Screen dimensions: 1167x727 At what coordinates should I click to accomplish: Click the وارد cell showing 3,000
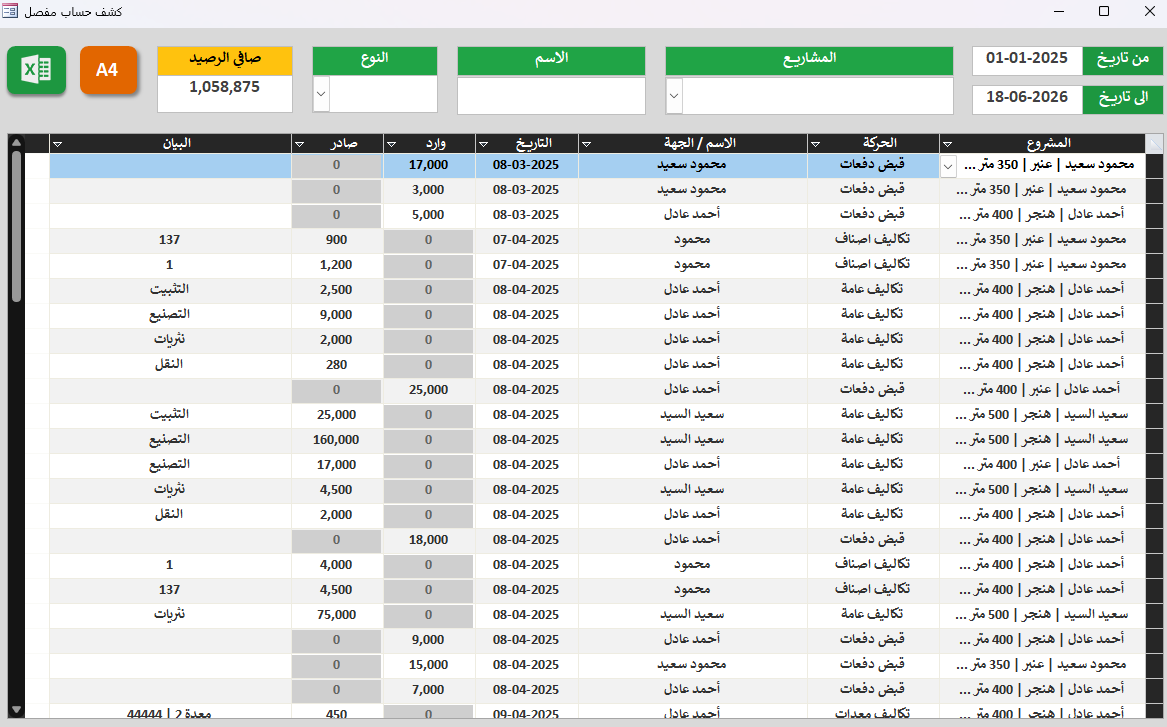[x=429, y=190]
